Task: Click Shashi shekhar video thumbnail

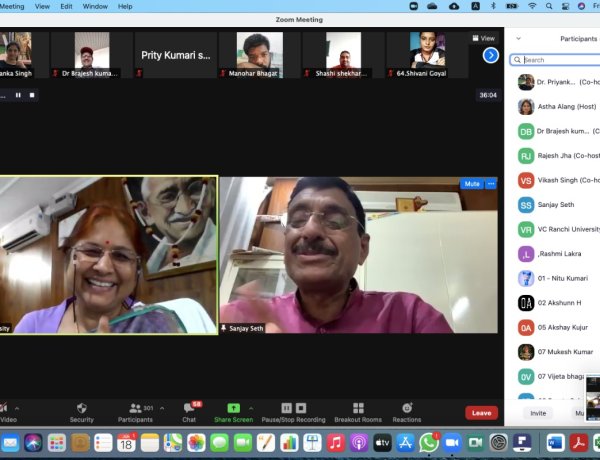Action: (343, 55)
